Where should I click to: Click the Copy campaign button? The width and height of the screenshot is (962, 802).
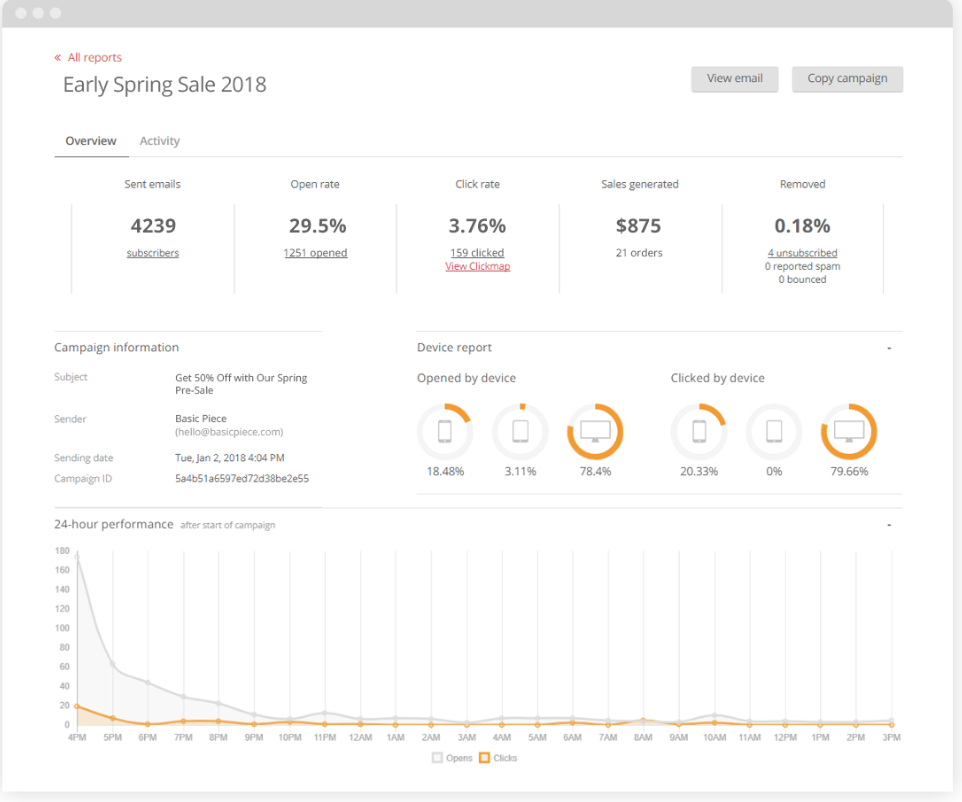pyautogui.click(x=847, y=79)
